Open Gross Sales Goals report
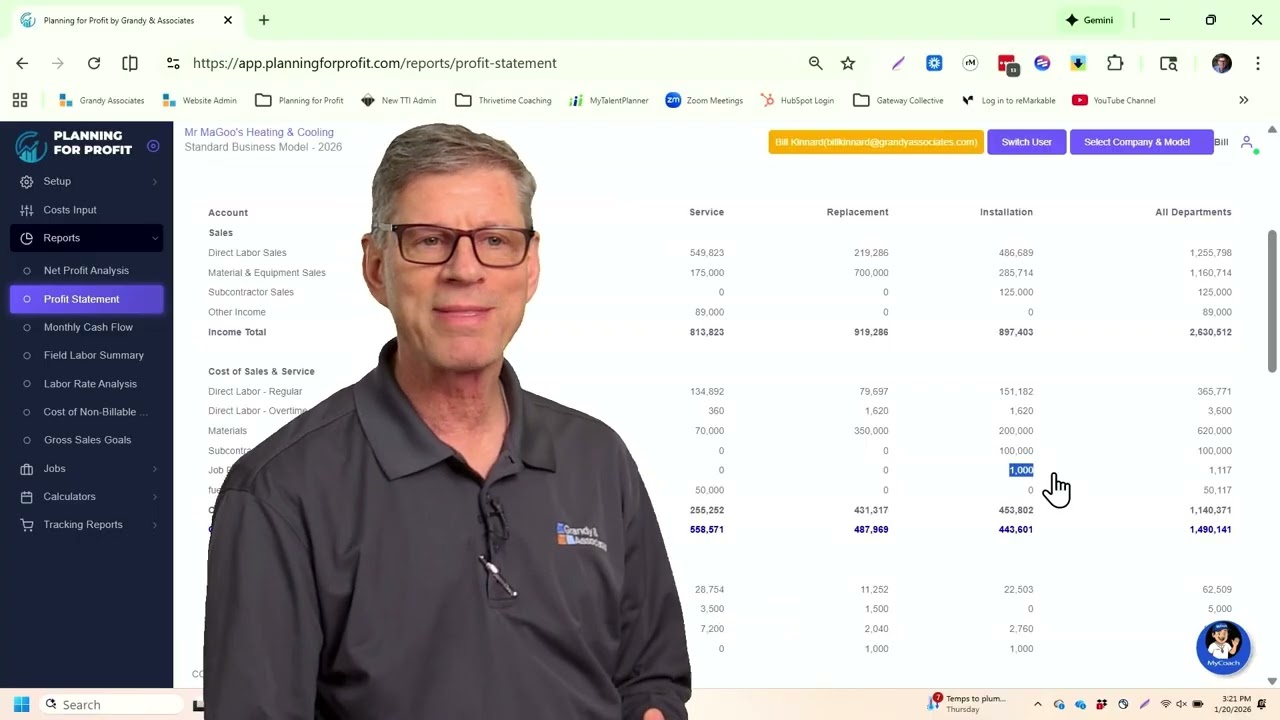 pyautogui.click(x=86, y=440)
